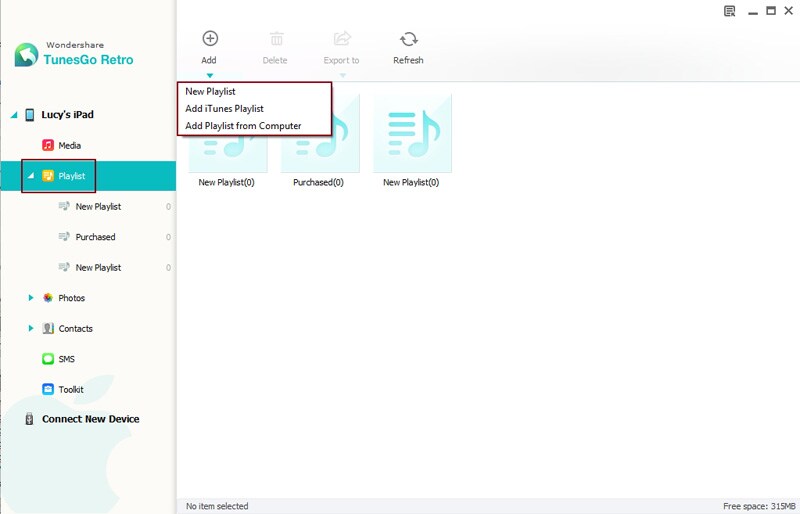The image size is (800, 514).
Task: Click the 'Free space: 315MB' status text
Action: (x=759, y=506)
